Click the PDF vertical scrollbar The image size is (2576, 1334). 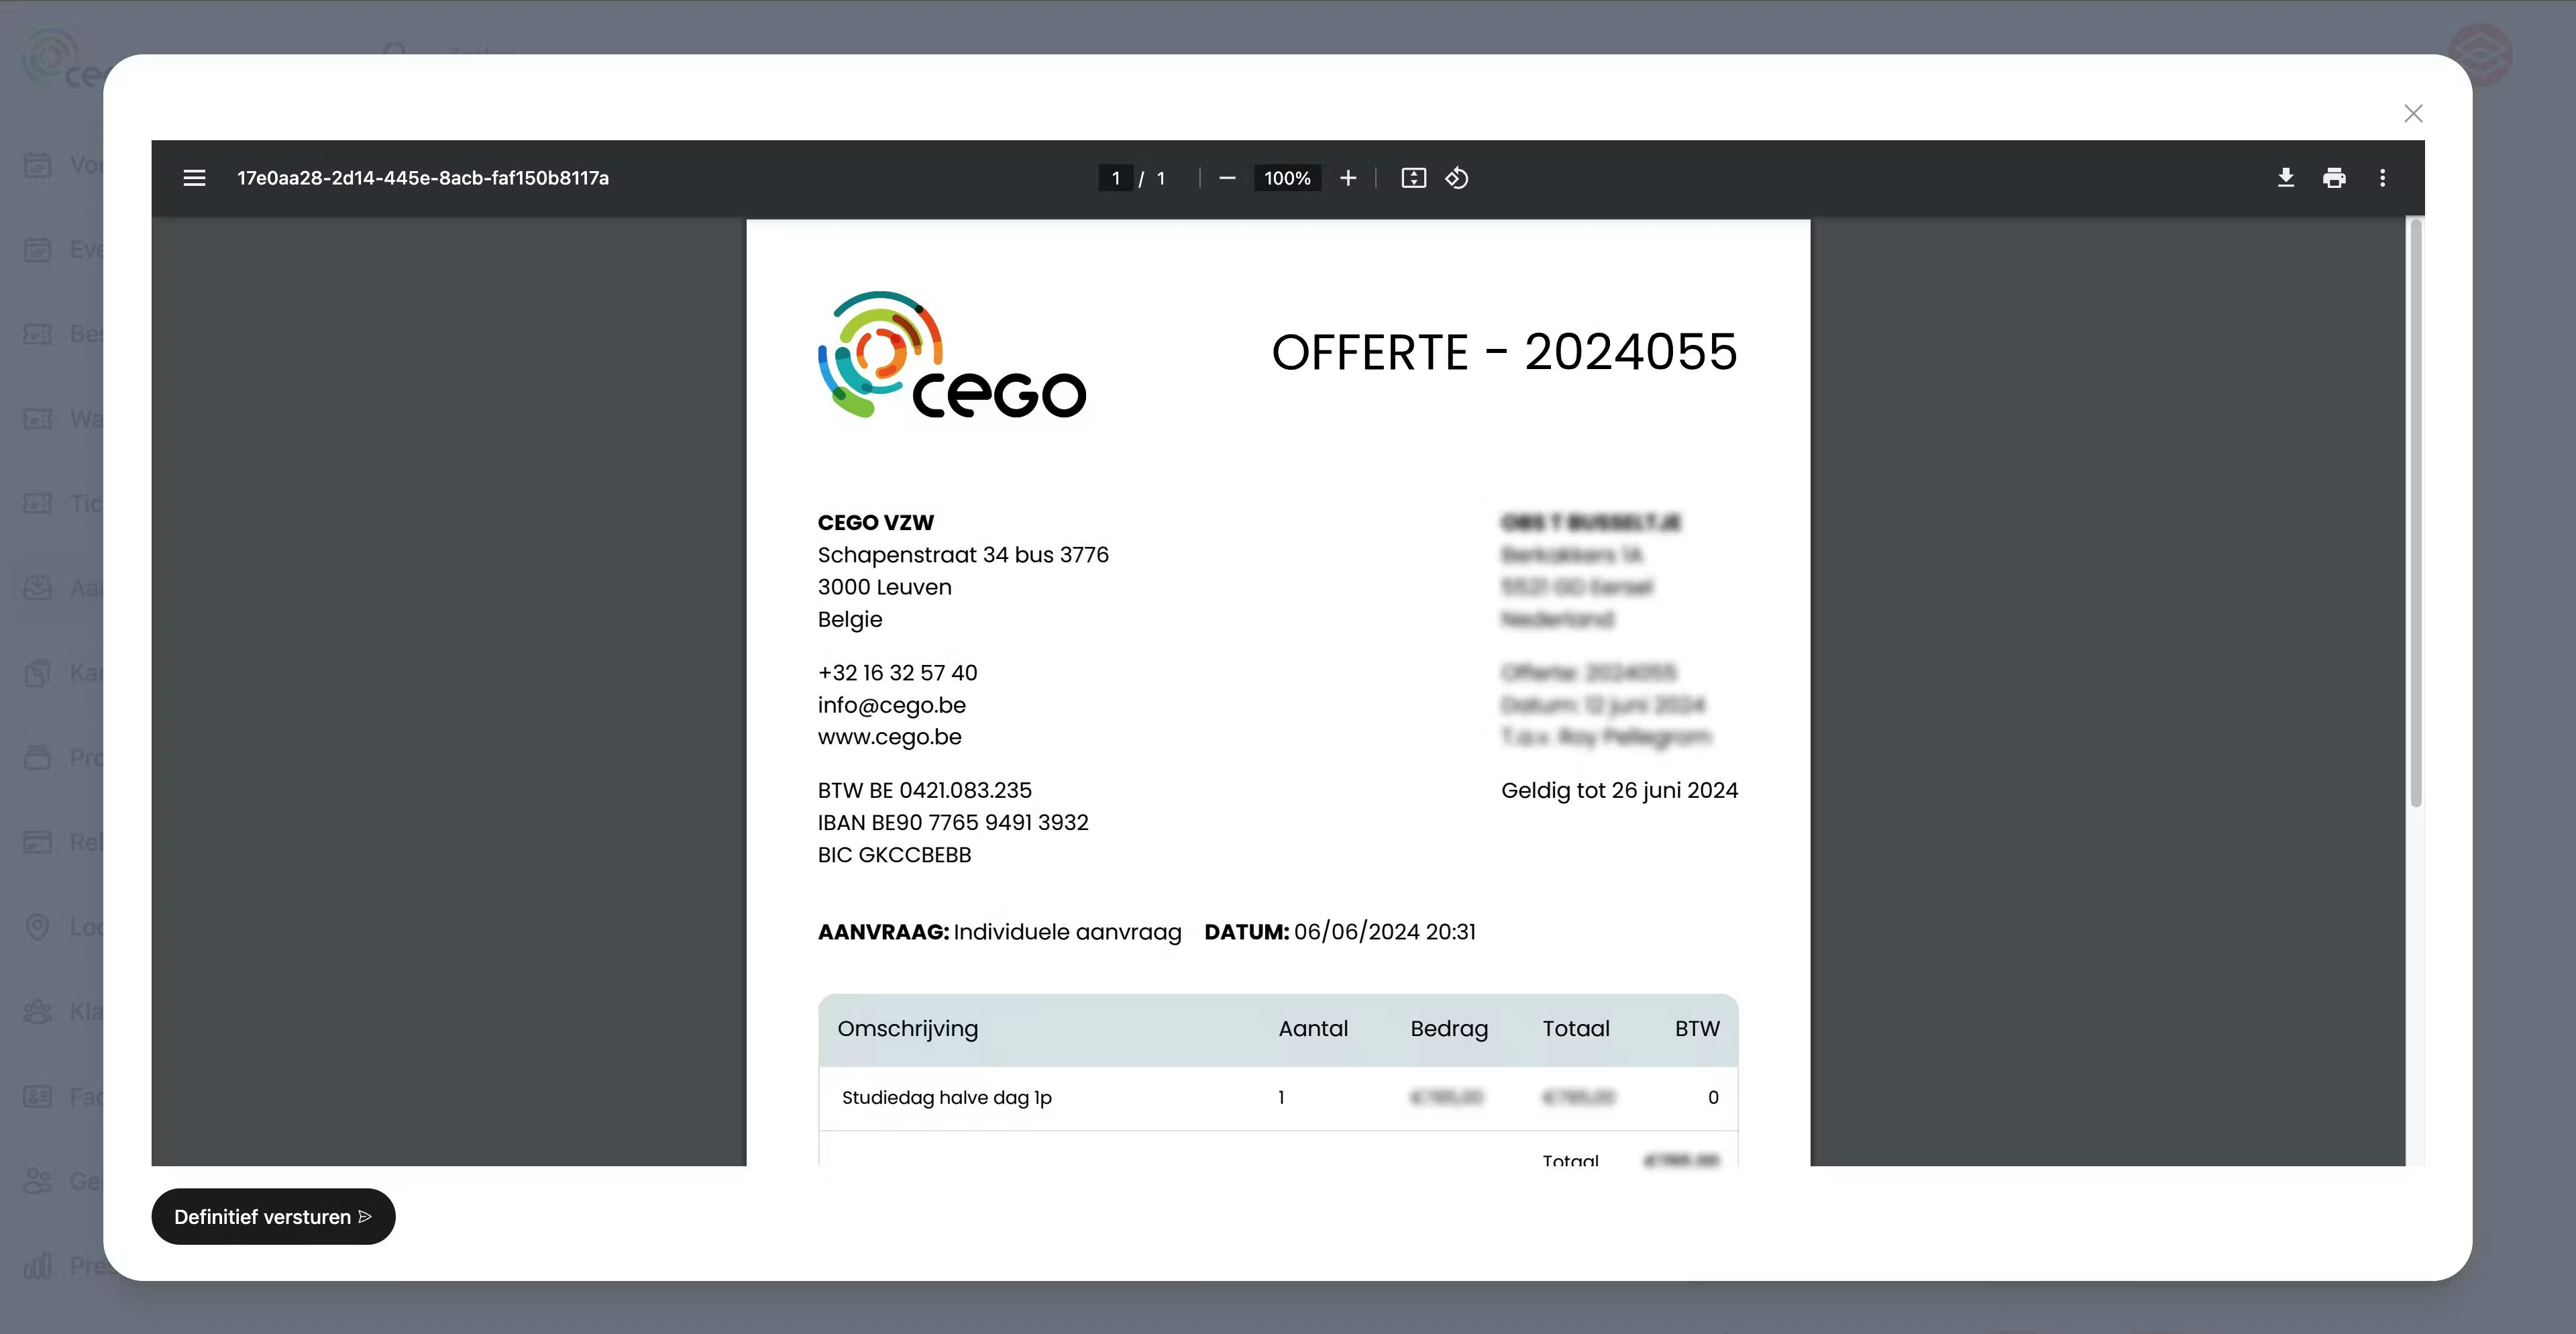pos(2415,514)
